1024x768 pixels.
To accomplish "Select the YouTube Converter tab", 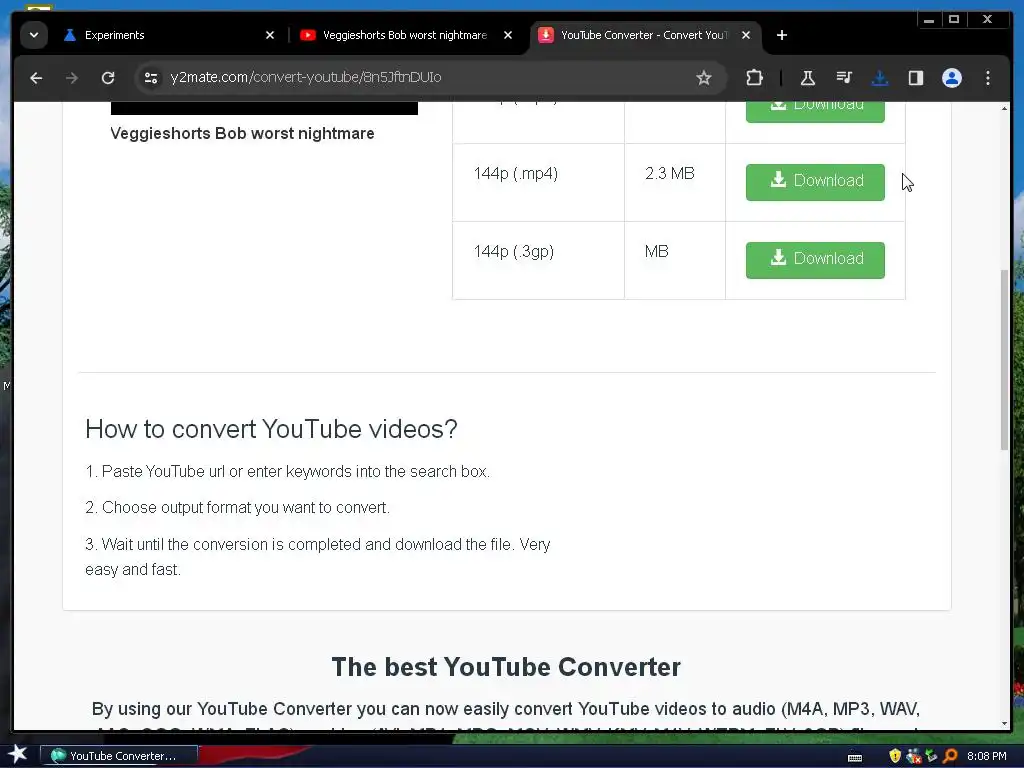I will coord(643,35).
